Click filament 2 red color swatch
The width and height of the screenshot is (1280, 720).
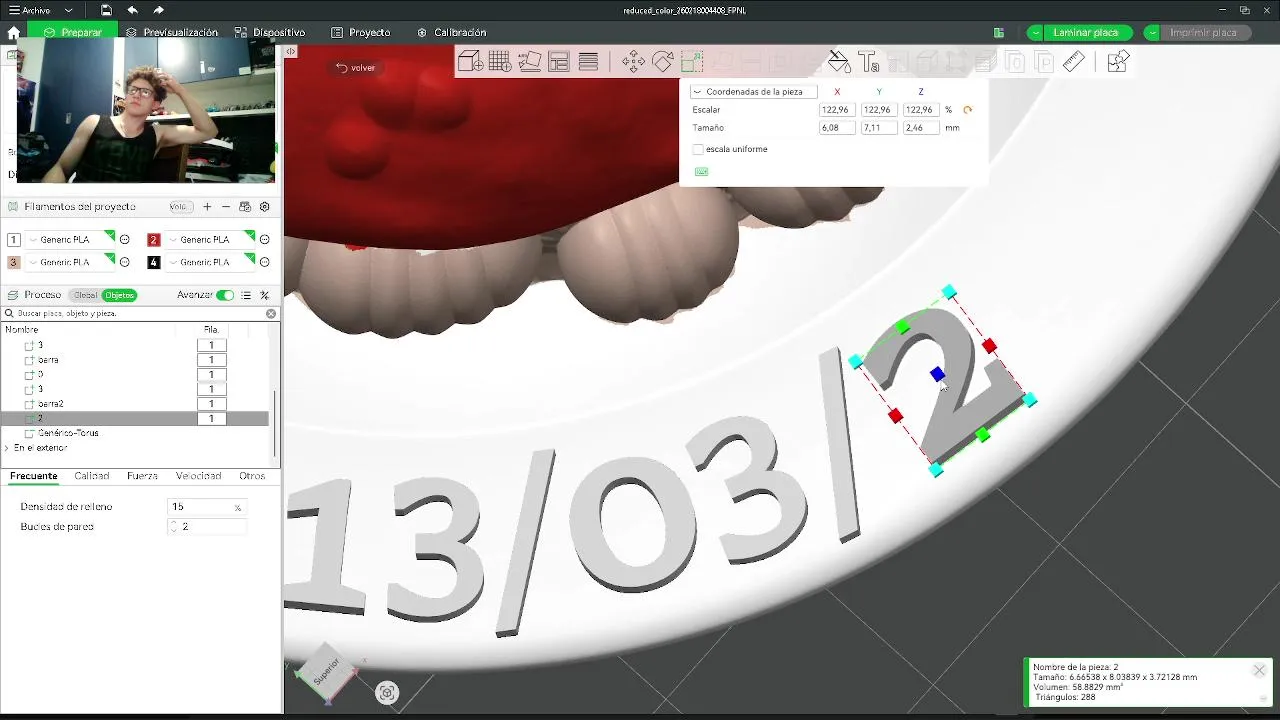click(154, 240)
